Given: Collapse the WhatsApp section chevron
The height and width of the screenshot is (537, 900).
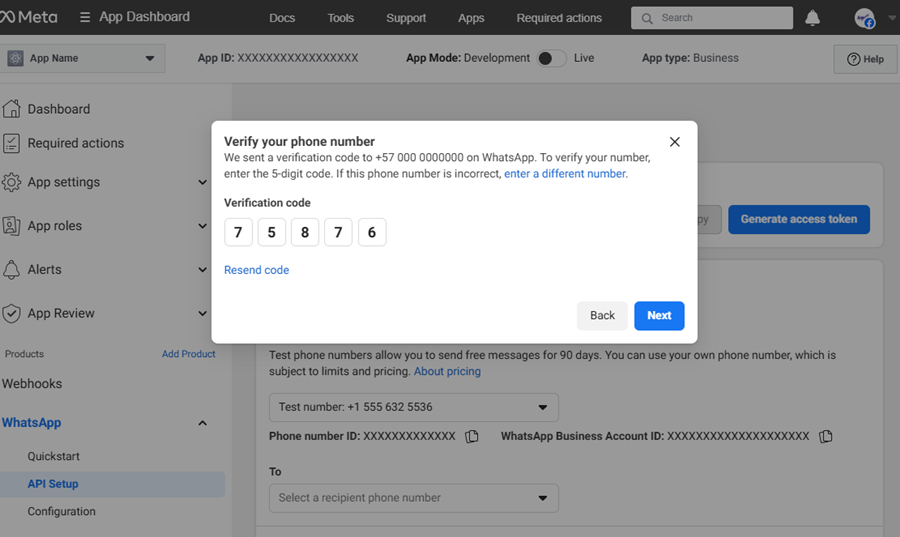Looking at the screenshot, I should (202, 423).
